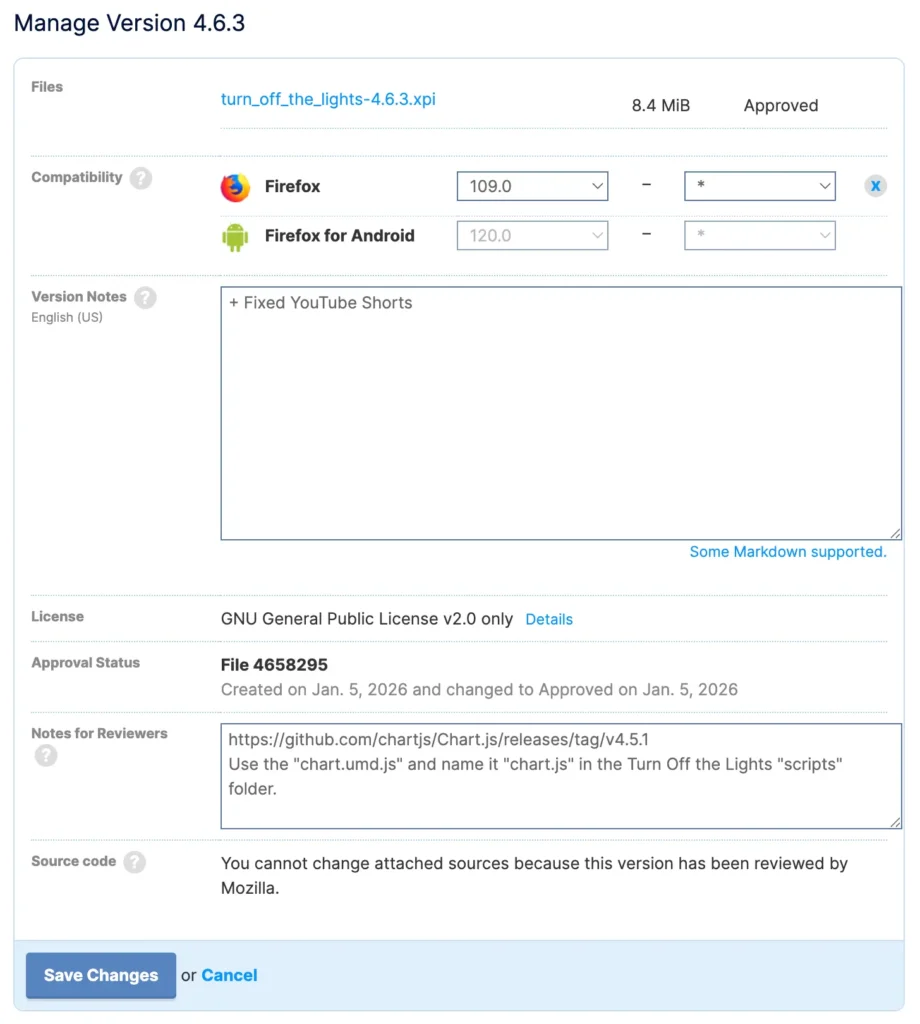
Task: Open the Firefox for Android maximum version dropdown
Action: pos(759,236)
